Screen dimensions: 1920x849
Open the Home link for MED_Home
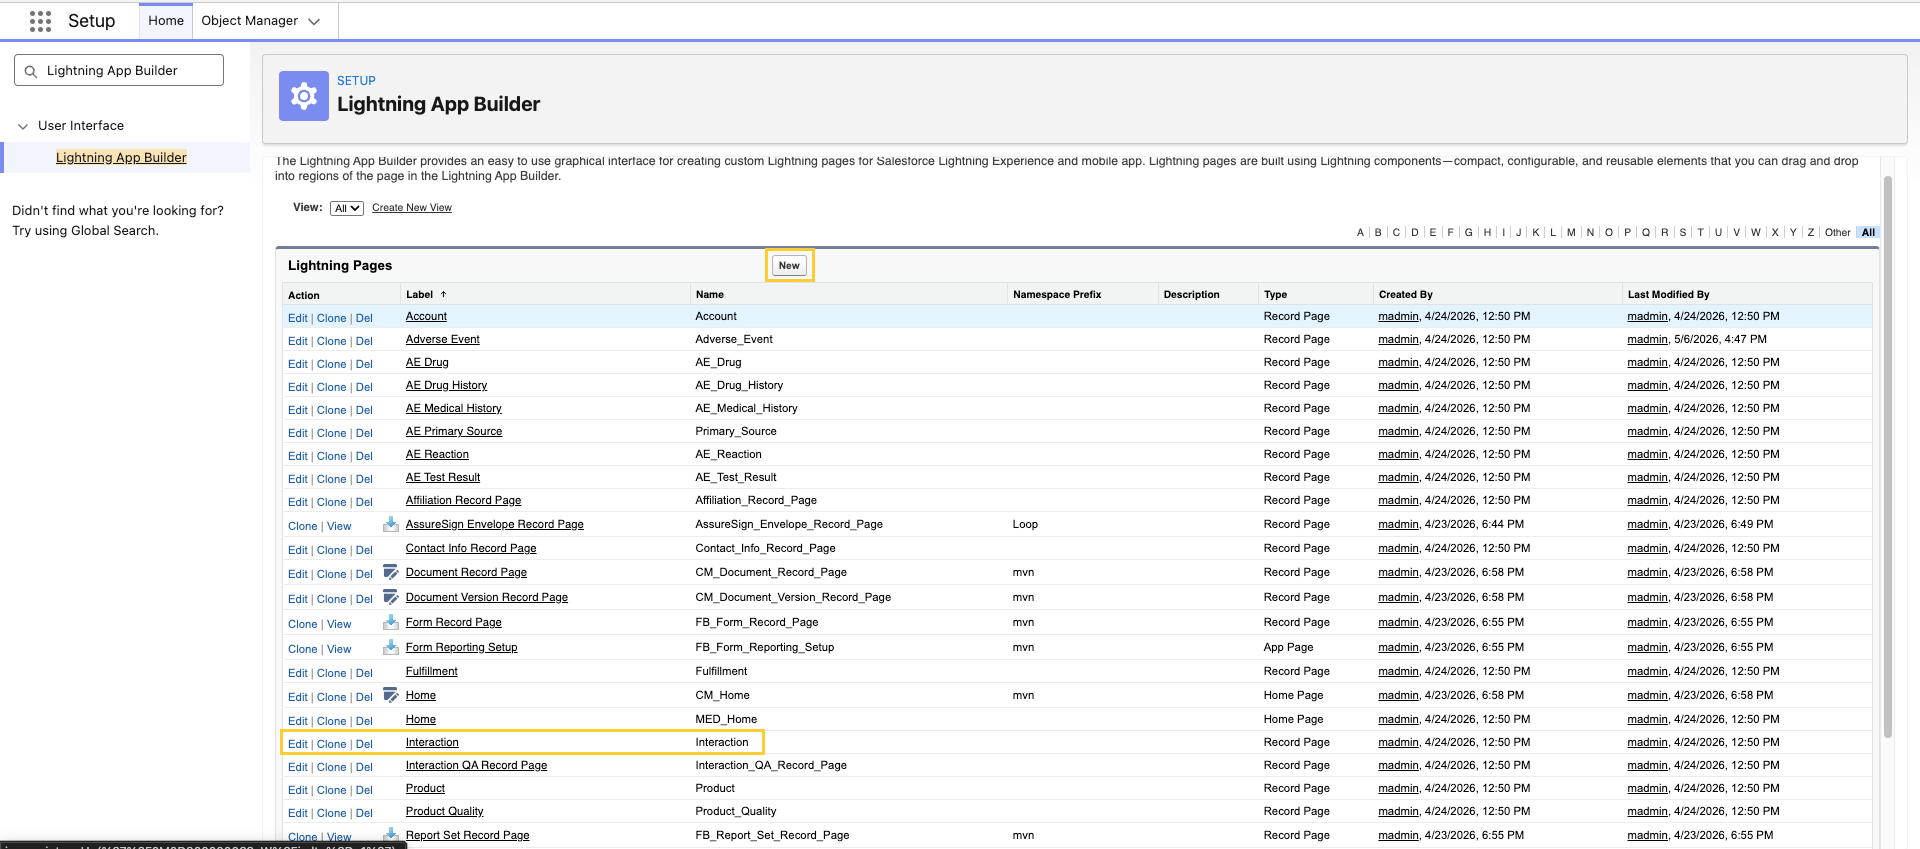421,719
